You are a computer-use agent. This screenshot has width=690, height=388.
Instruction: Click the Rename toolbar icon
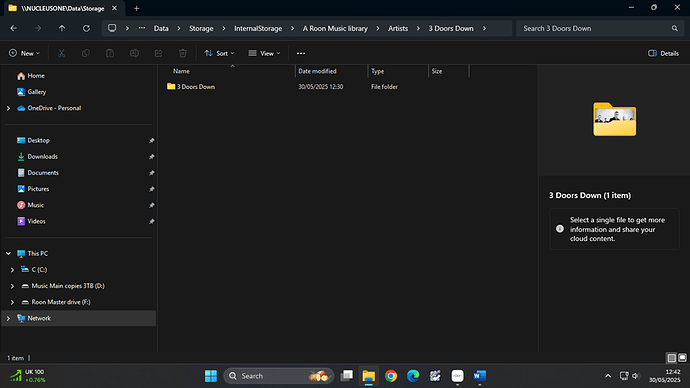click(x=134, y=53)
